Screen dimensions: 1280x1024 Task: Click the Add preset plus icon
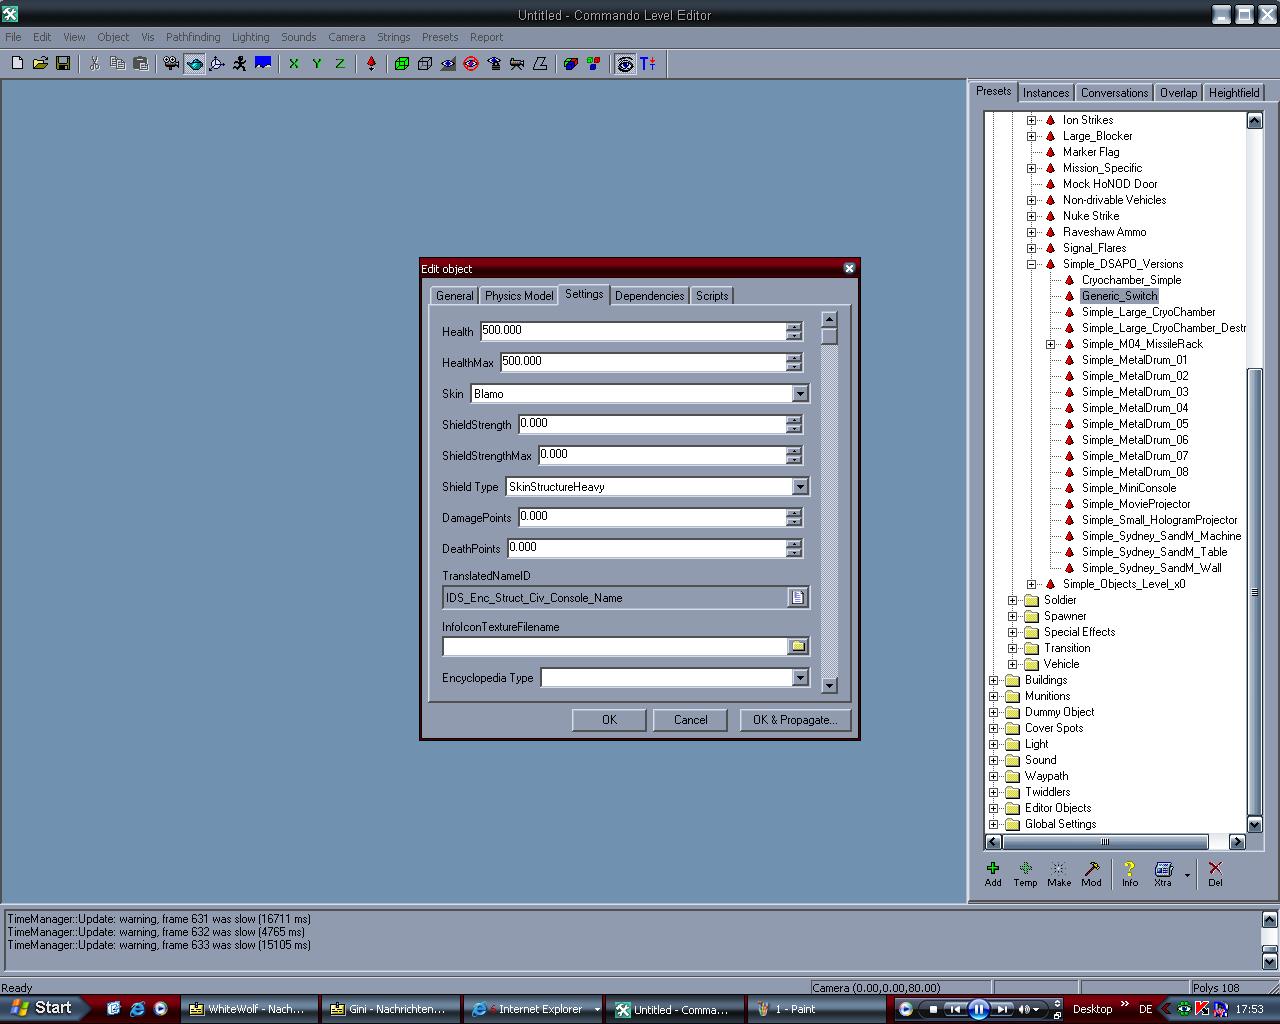(x=993, y=869)
